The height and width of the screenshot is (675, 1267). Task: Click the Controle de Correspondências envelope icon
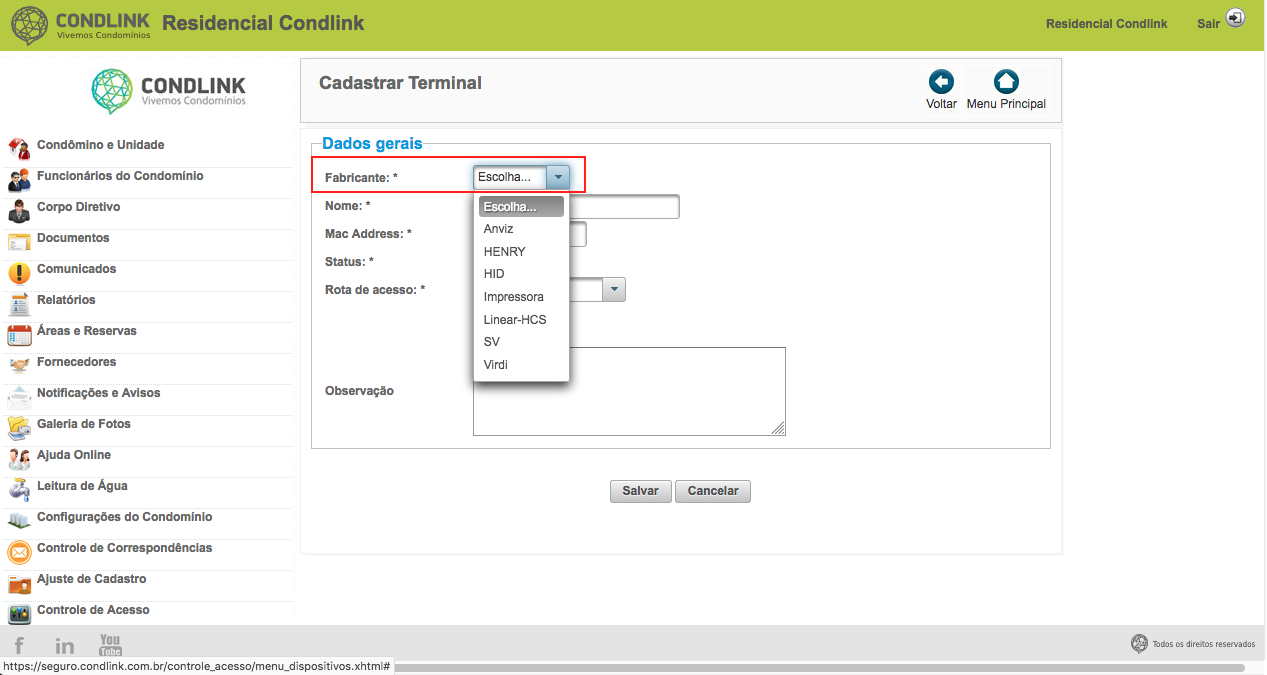pos(19,552)
